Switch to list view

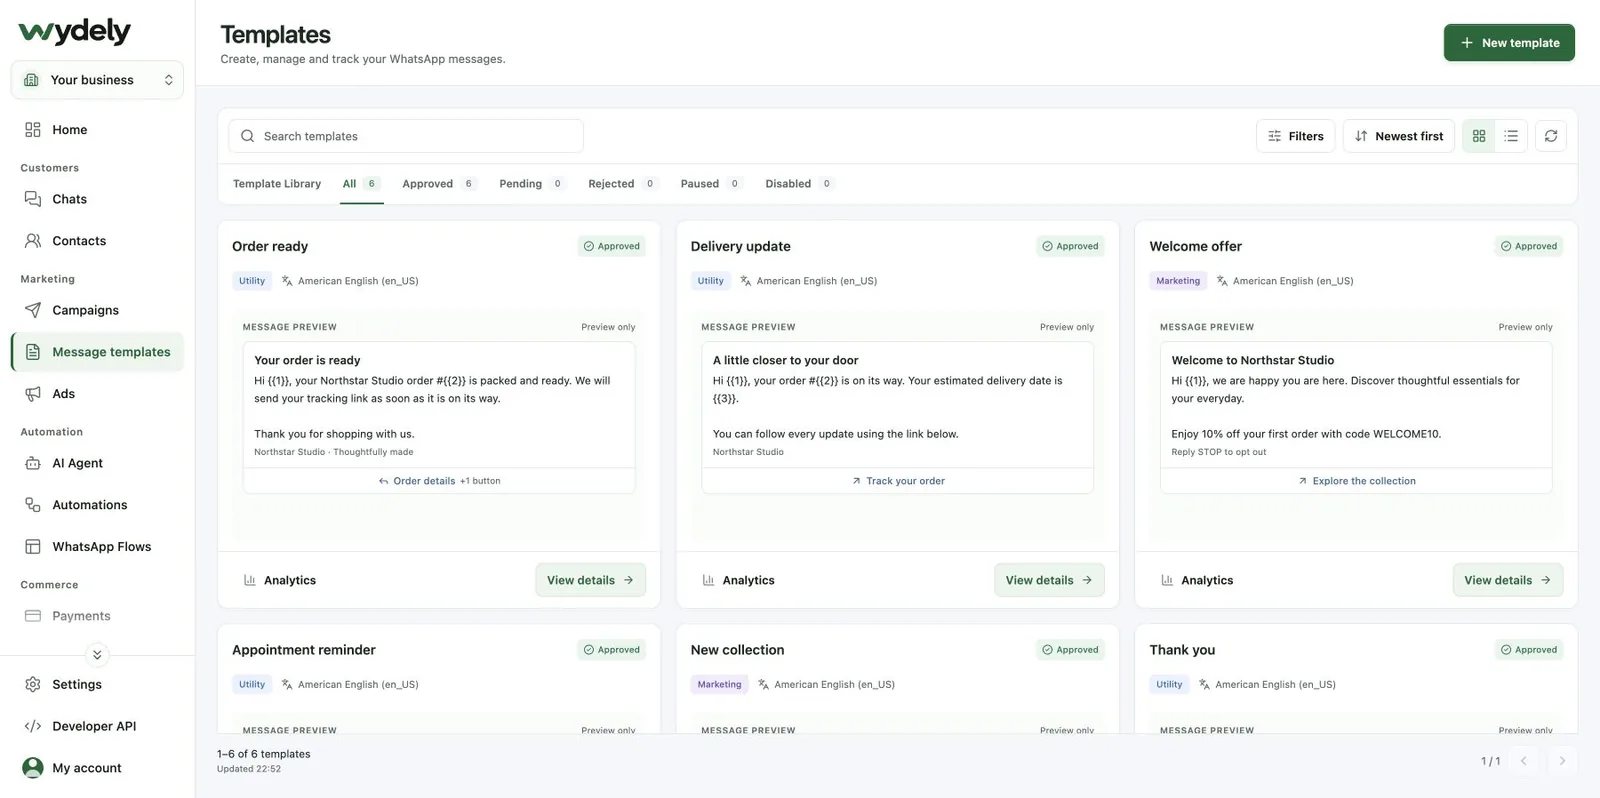1511,136
